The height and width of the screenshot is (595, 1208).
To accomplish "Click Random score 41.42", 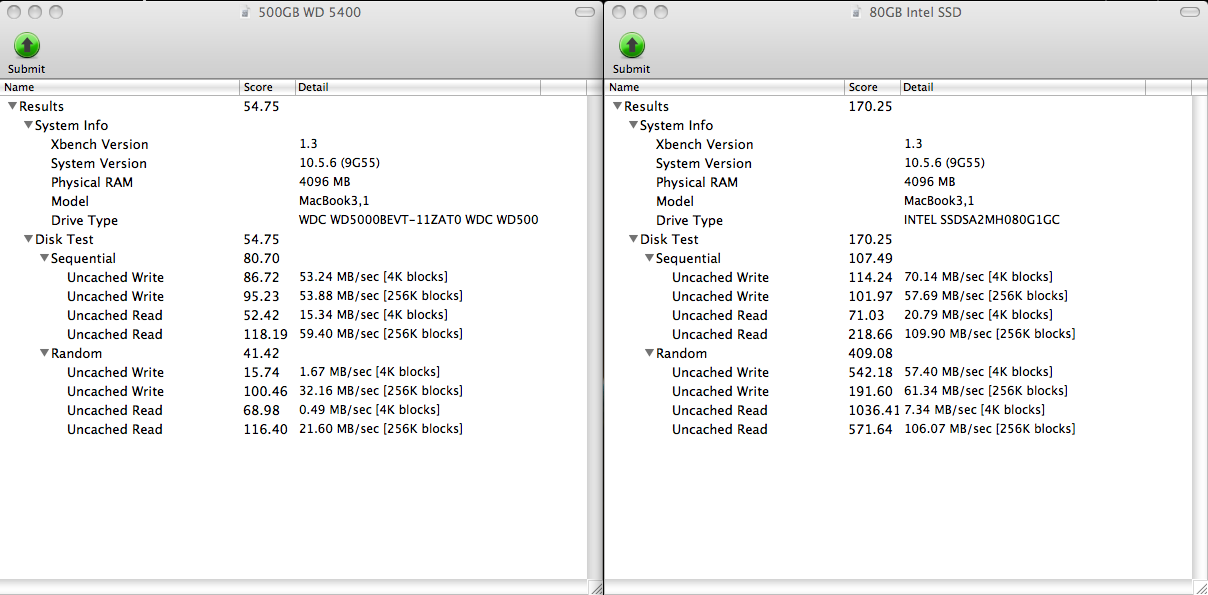I will pos(261,353).
